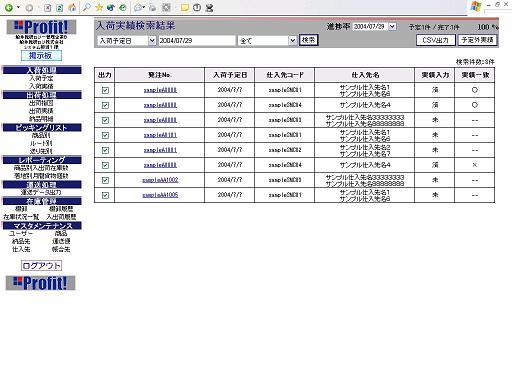Click the 発注No. column header
The width and height of the screenshot is (512, 384).
coord(160,75)
